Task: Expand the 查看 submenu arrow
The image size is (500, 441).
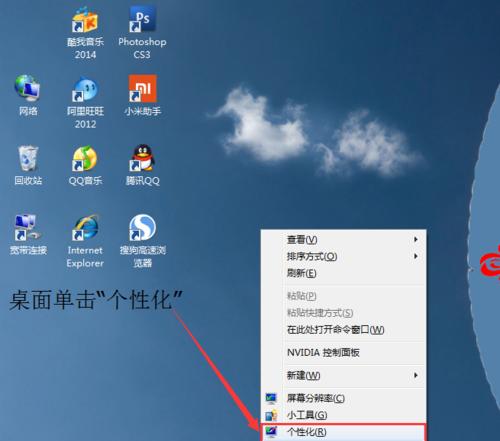Action: pyautogui.click(x=416, y=239)
